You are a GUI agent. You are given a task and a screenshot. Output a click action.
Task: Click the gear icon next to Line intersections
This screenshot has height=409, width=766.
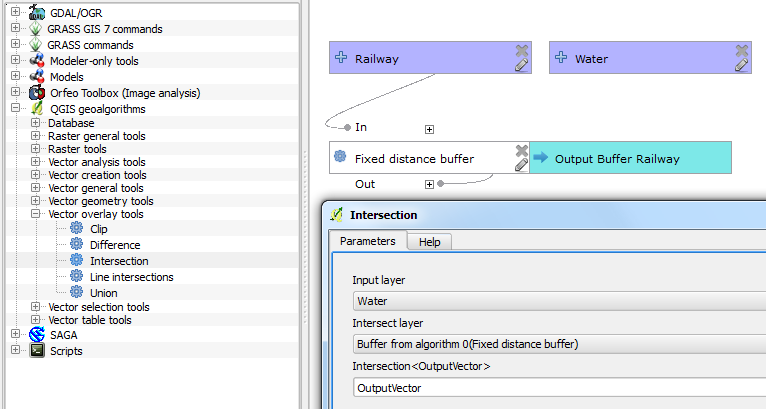tap(77, 276)
